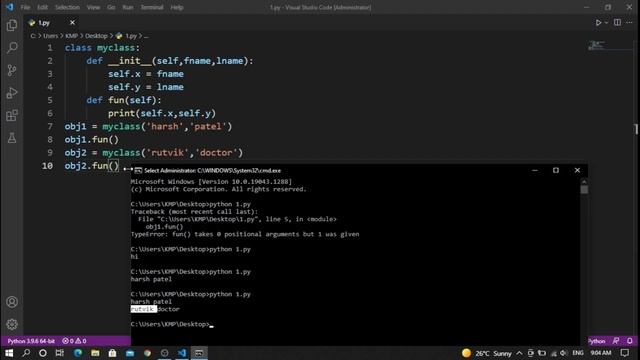Screen dimensions: 640x360
Task: Click line number 7 in editor gutter
Action: pos(50,127)
